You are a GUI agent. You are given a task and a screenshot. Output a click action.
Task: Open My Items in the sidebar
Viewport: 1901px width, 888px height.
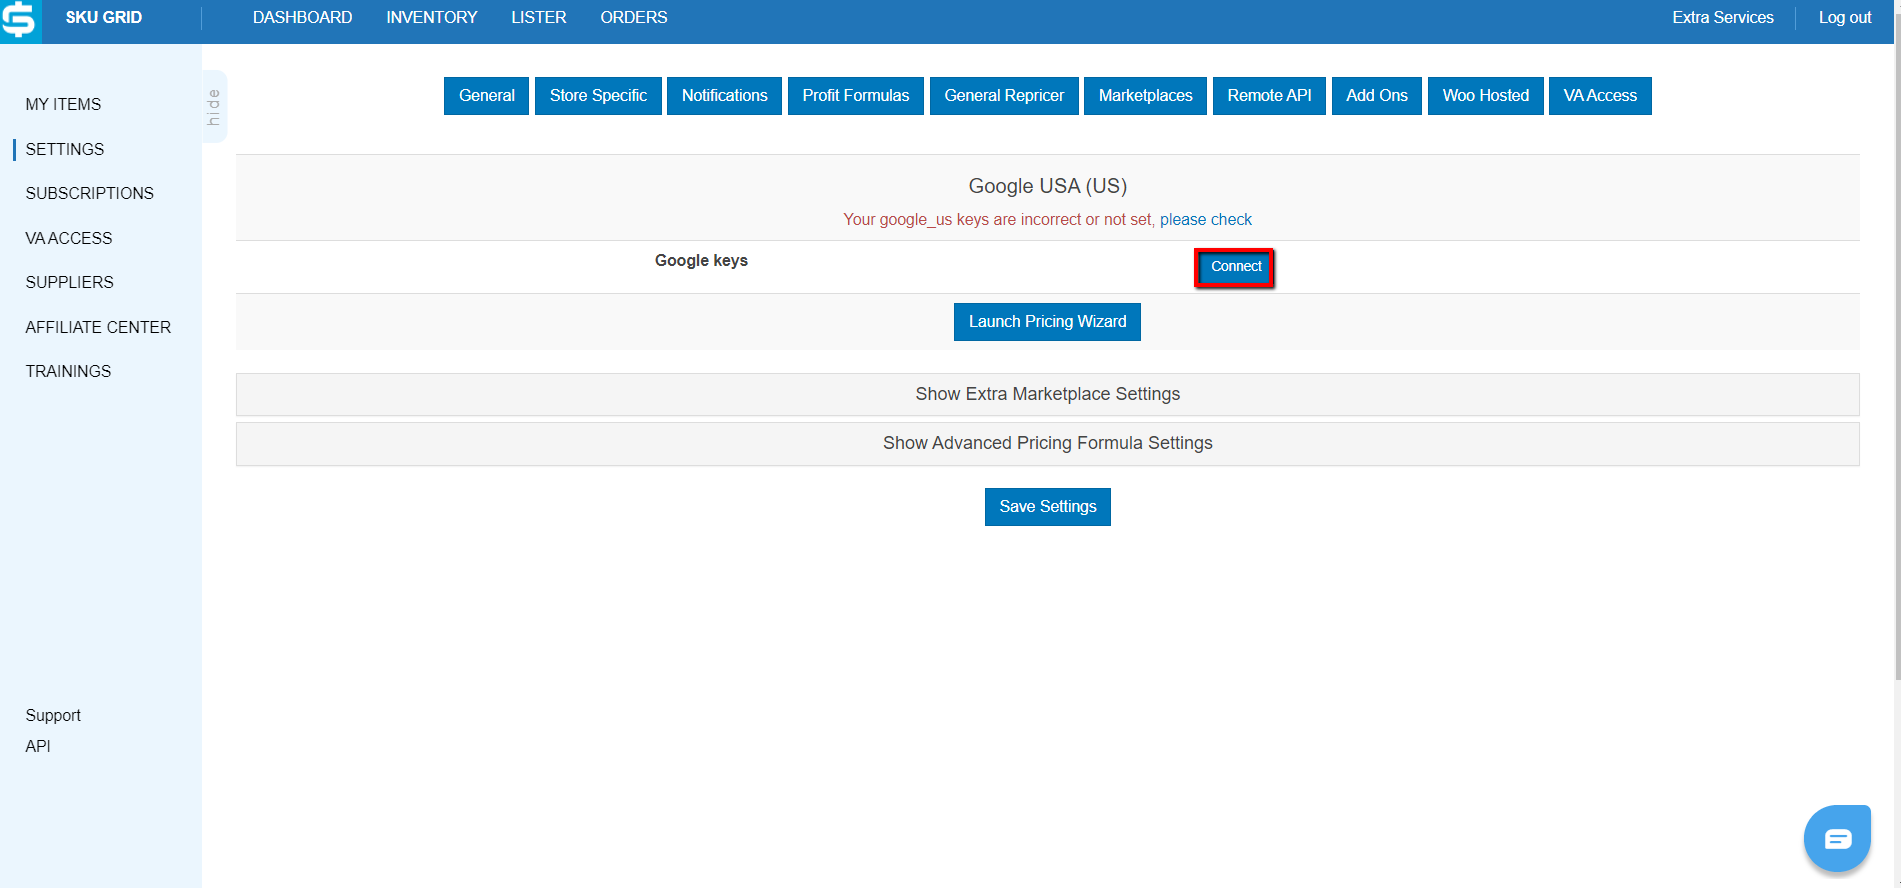(63, 104)
